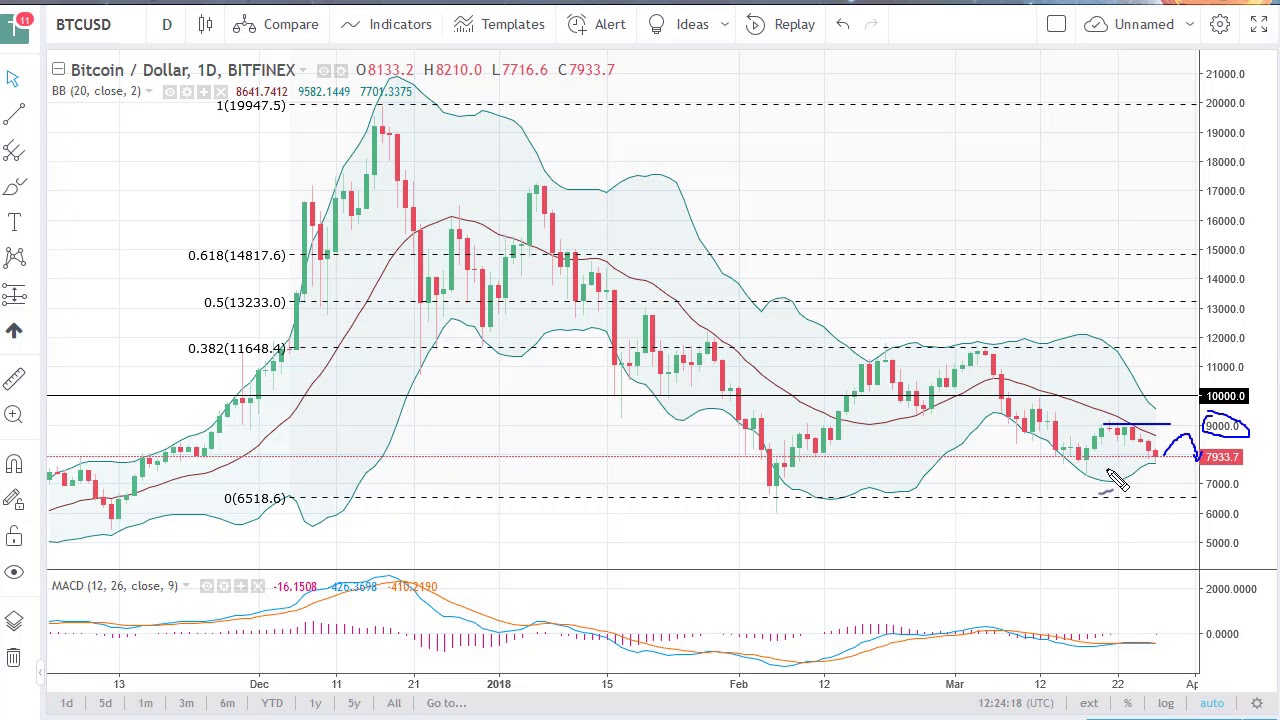
Task: Toggle log scale
Action: [x=1166, y=703]
